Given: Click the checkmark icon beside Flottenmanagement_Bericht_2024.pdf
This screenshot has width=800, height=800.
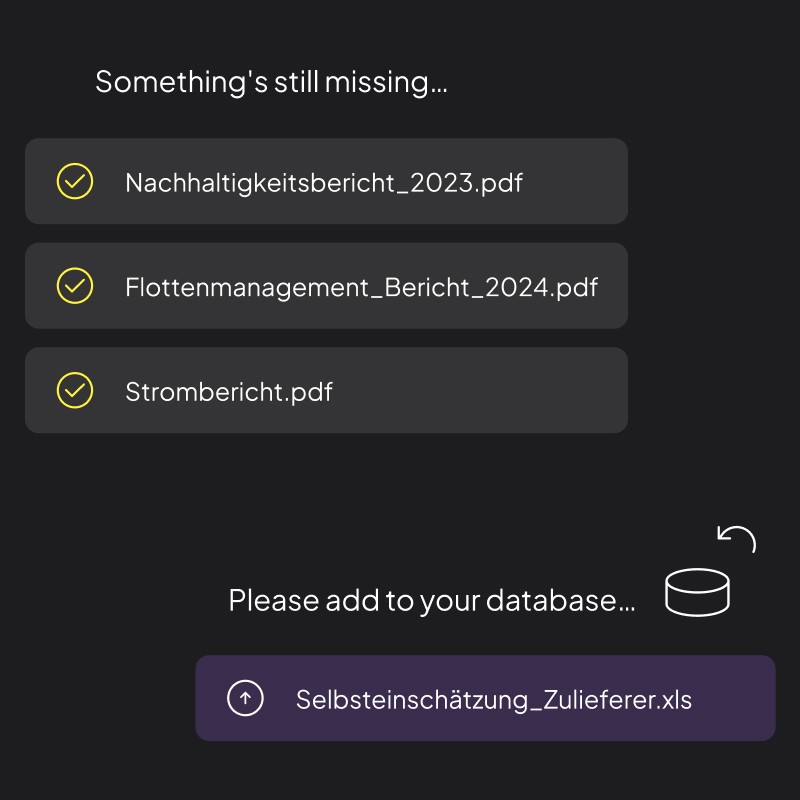Looking at the screenshot, I should pos(74,286).
